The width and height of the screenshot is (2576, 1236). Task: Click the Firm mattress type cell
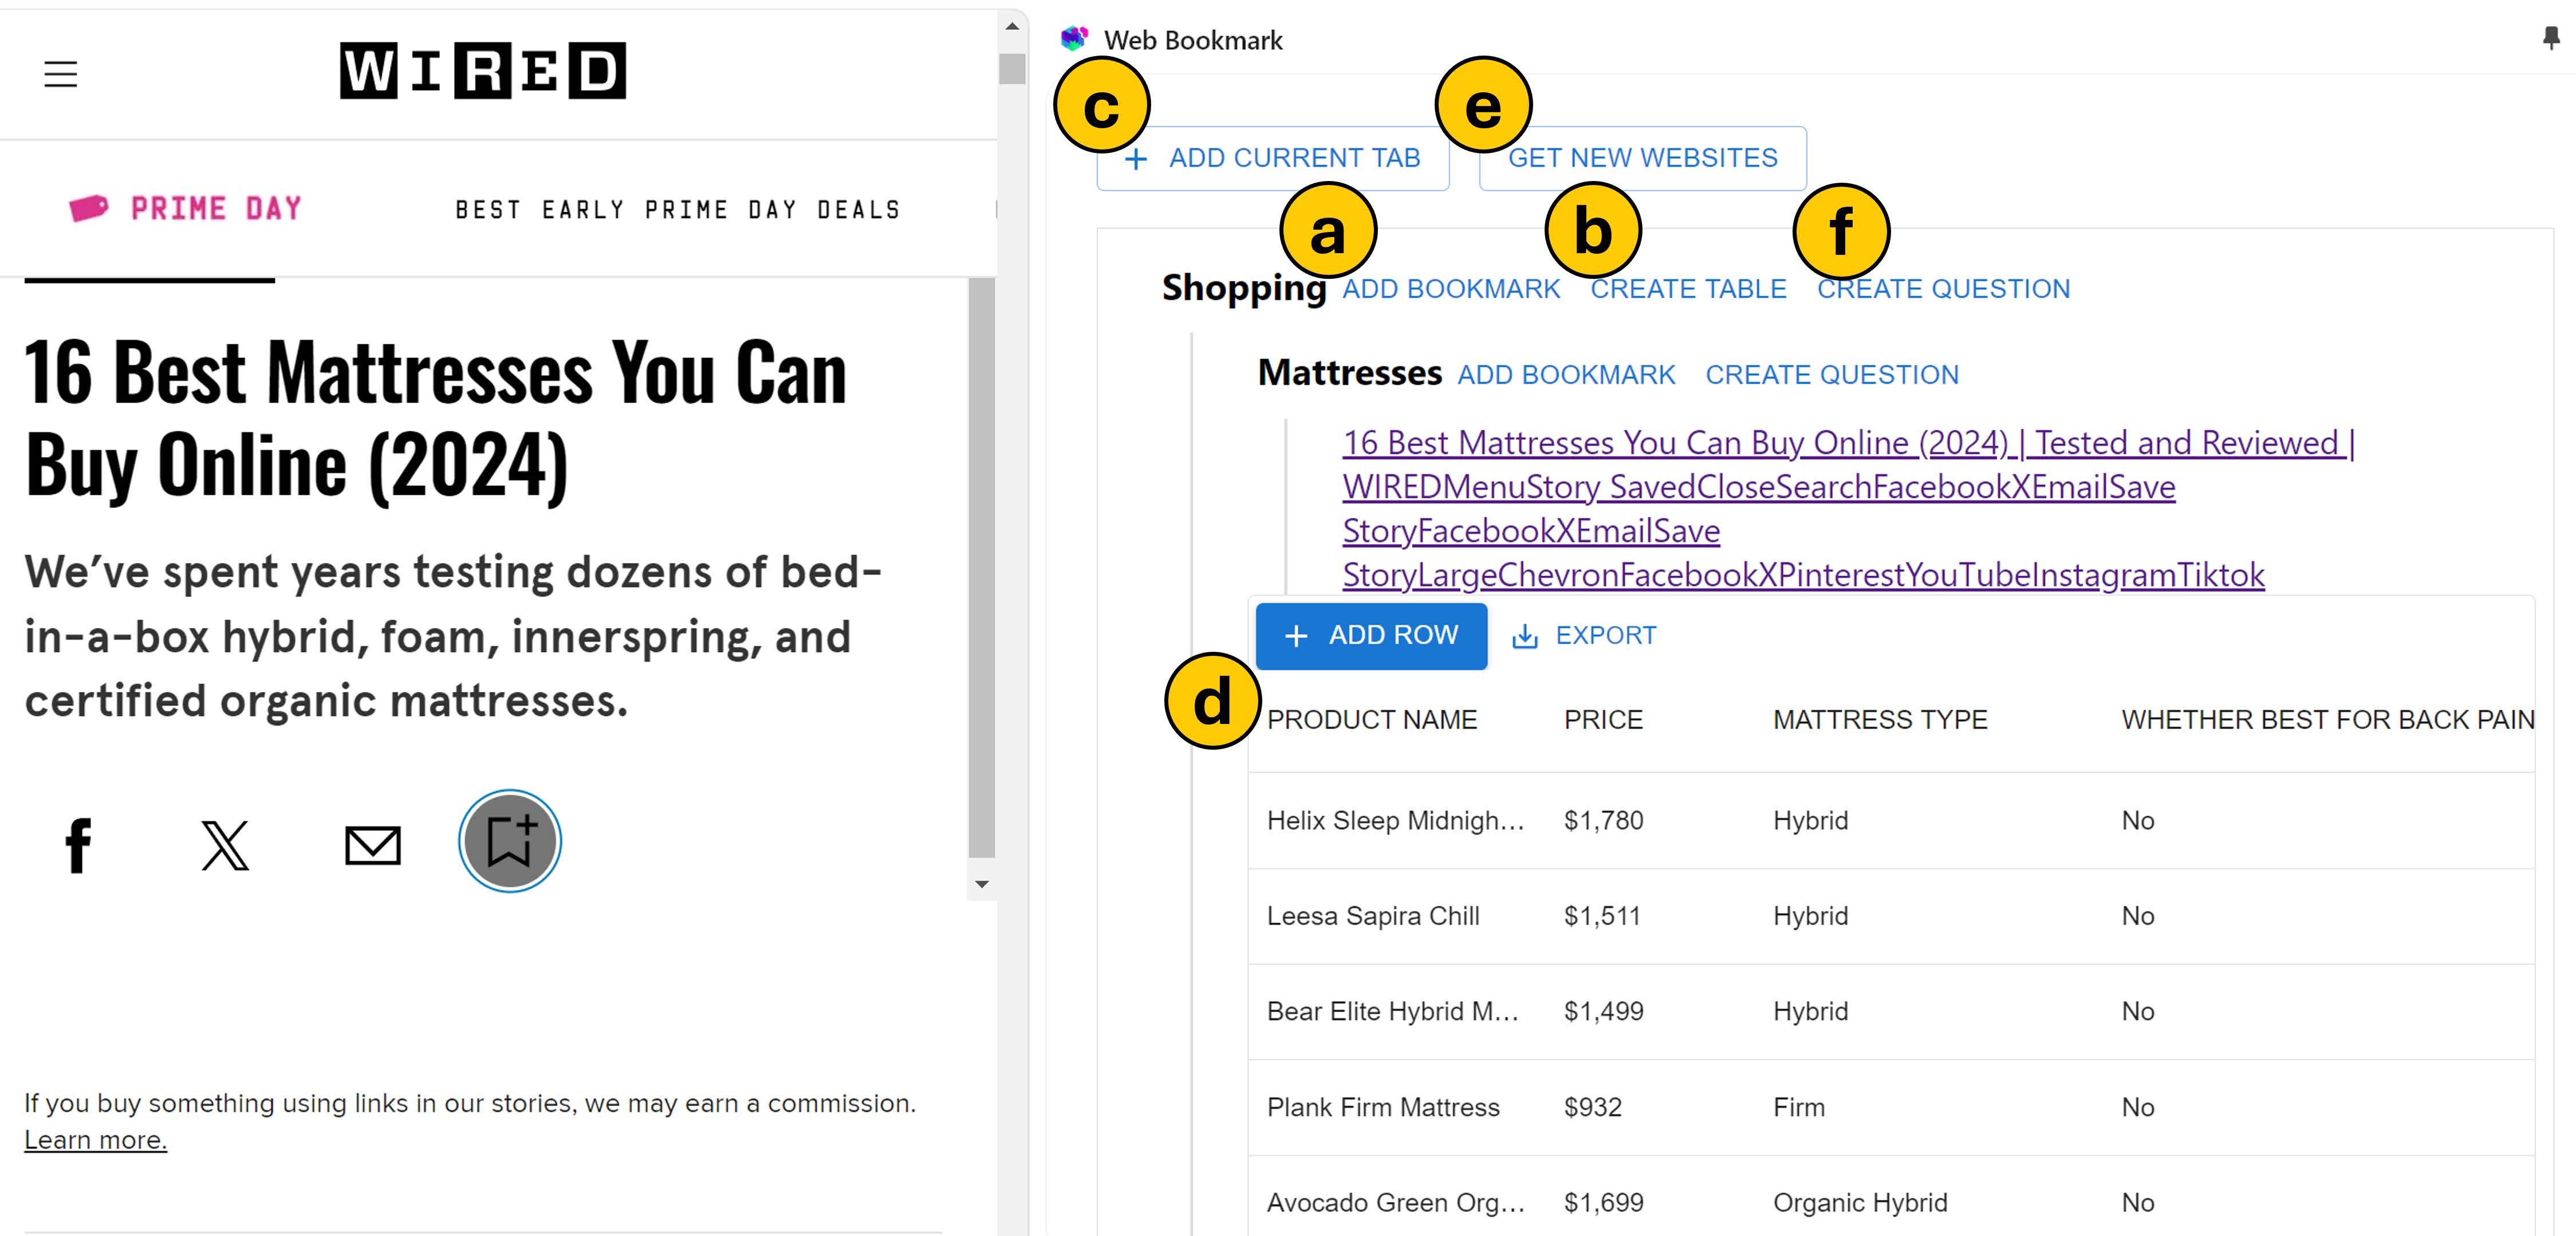[1799, 1108]
